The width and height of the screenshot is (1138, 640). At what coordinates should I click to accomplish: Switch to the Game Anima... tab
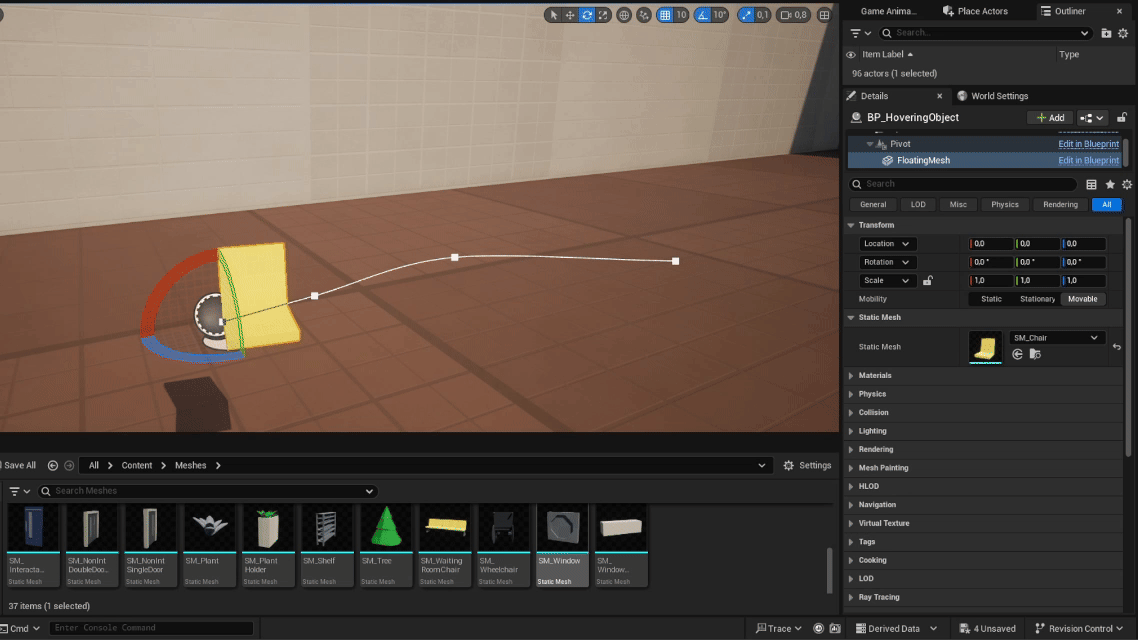point(888,11)
